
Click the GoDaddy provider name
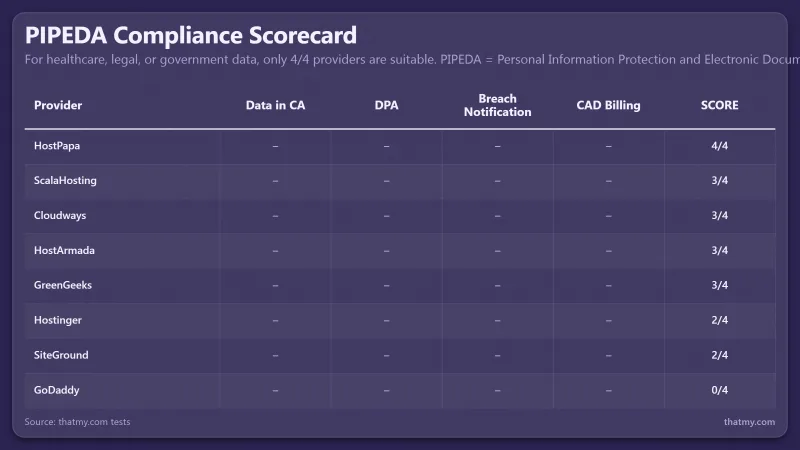(x=56, y=390)
